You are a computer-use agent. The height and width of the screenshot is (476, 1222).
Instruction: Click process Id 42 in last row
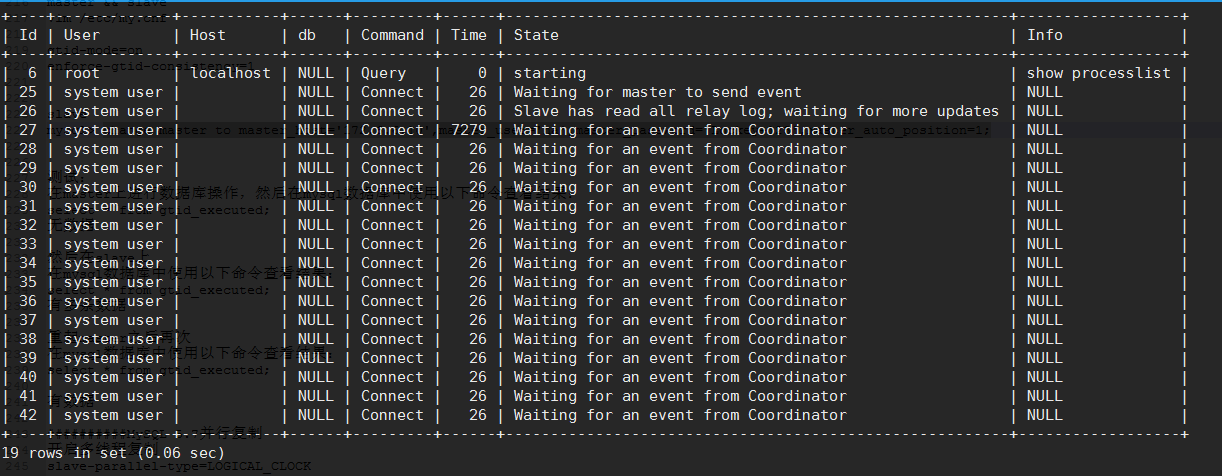pyautogui.click(x=28, y=415)
